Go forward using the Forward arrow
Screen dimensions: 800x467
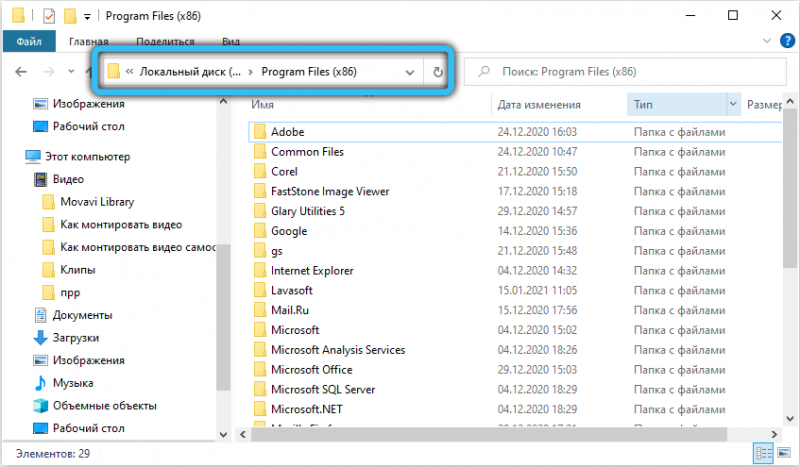click(x=48, y=72)
